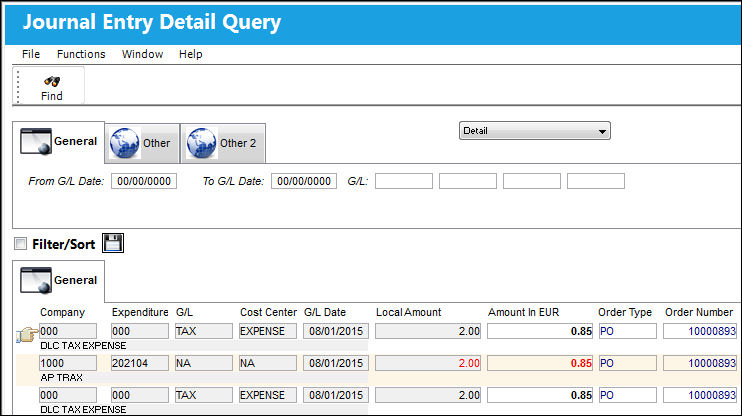Switch to the Other tab
This screenshot has width=742, height=416.
142,143
